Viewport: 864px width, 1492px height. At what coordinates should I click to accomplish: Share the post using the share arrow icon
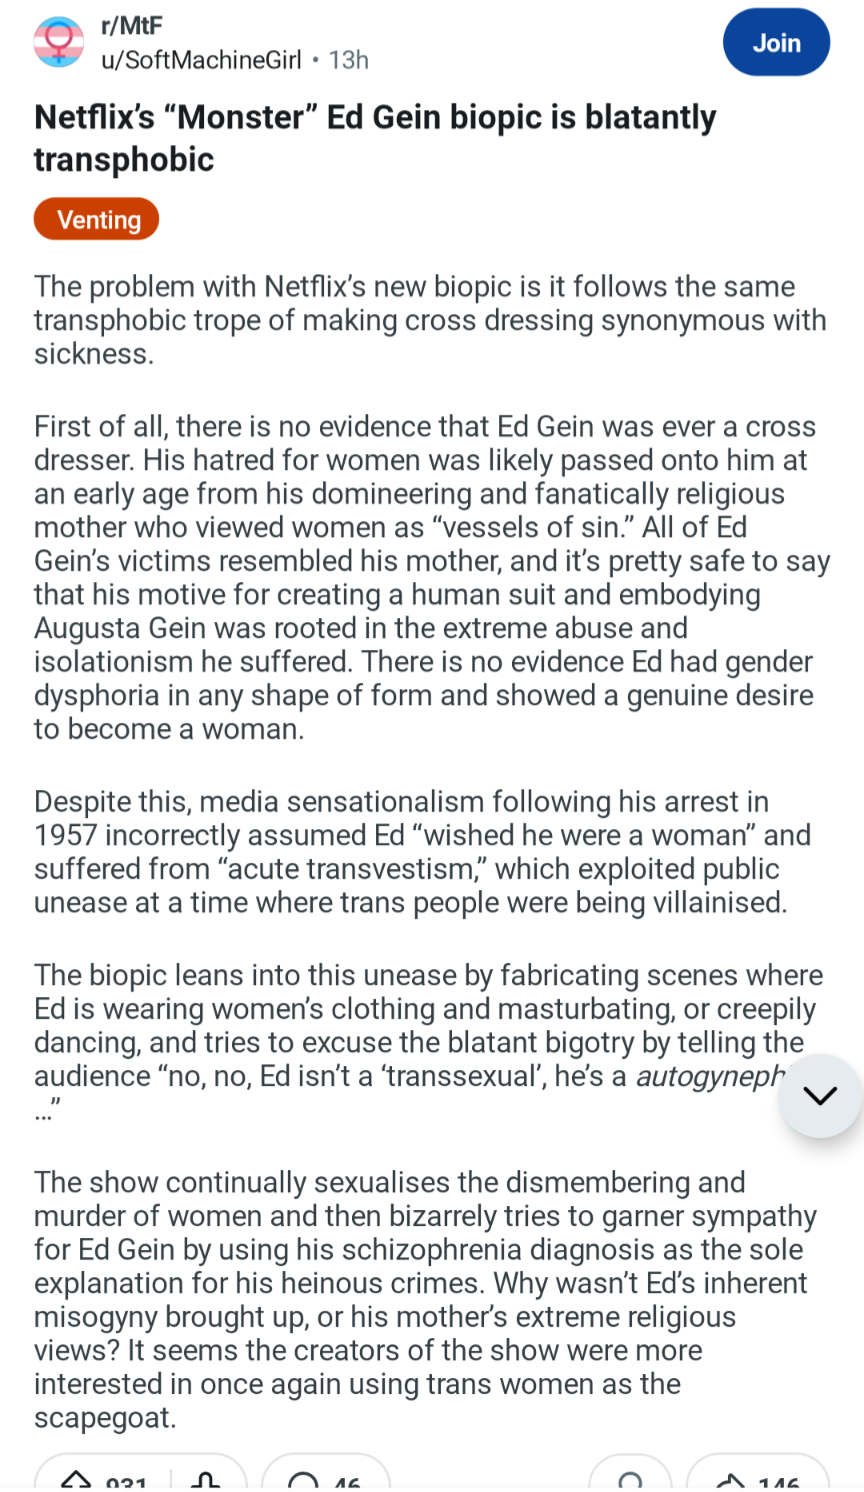coord(731,1481)
